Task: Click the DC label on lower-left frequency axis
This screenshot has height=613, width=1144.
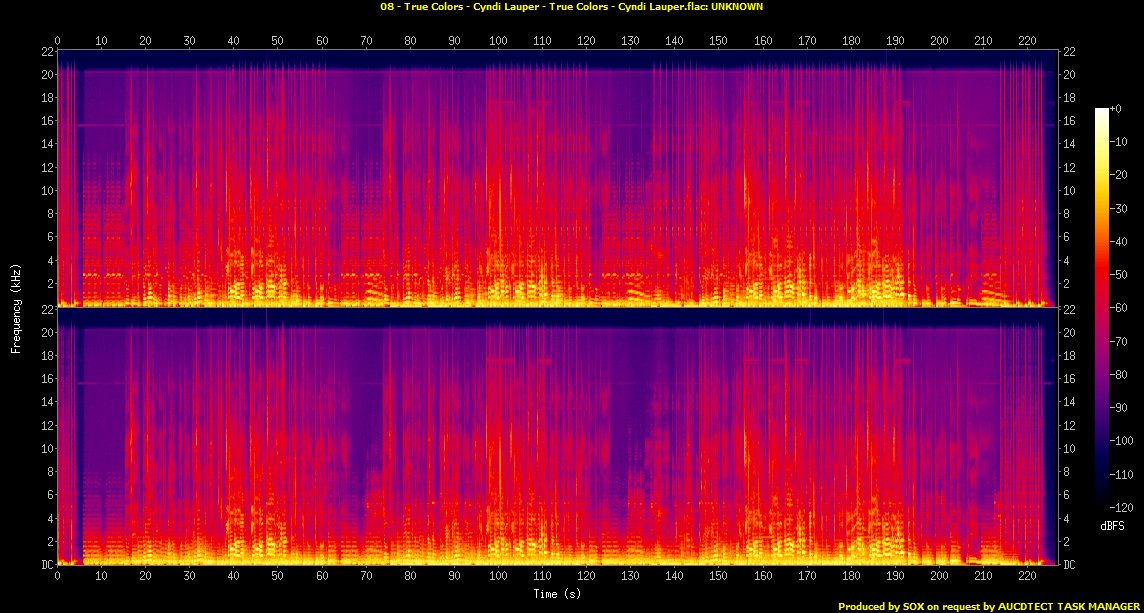Action: pyautogui.click(x=47, y=565)
